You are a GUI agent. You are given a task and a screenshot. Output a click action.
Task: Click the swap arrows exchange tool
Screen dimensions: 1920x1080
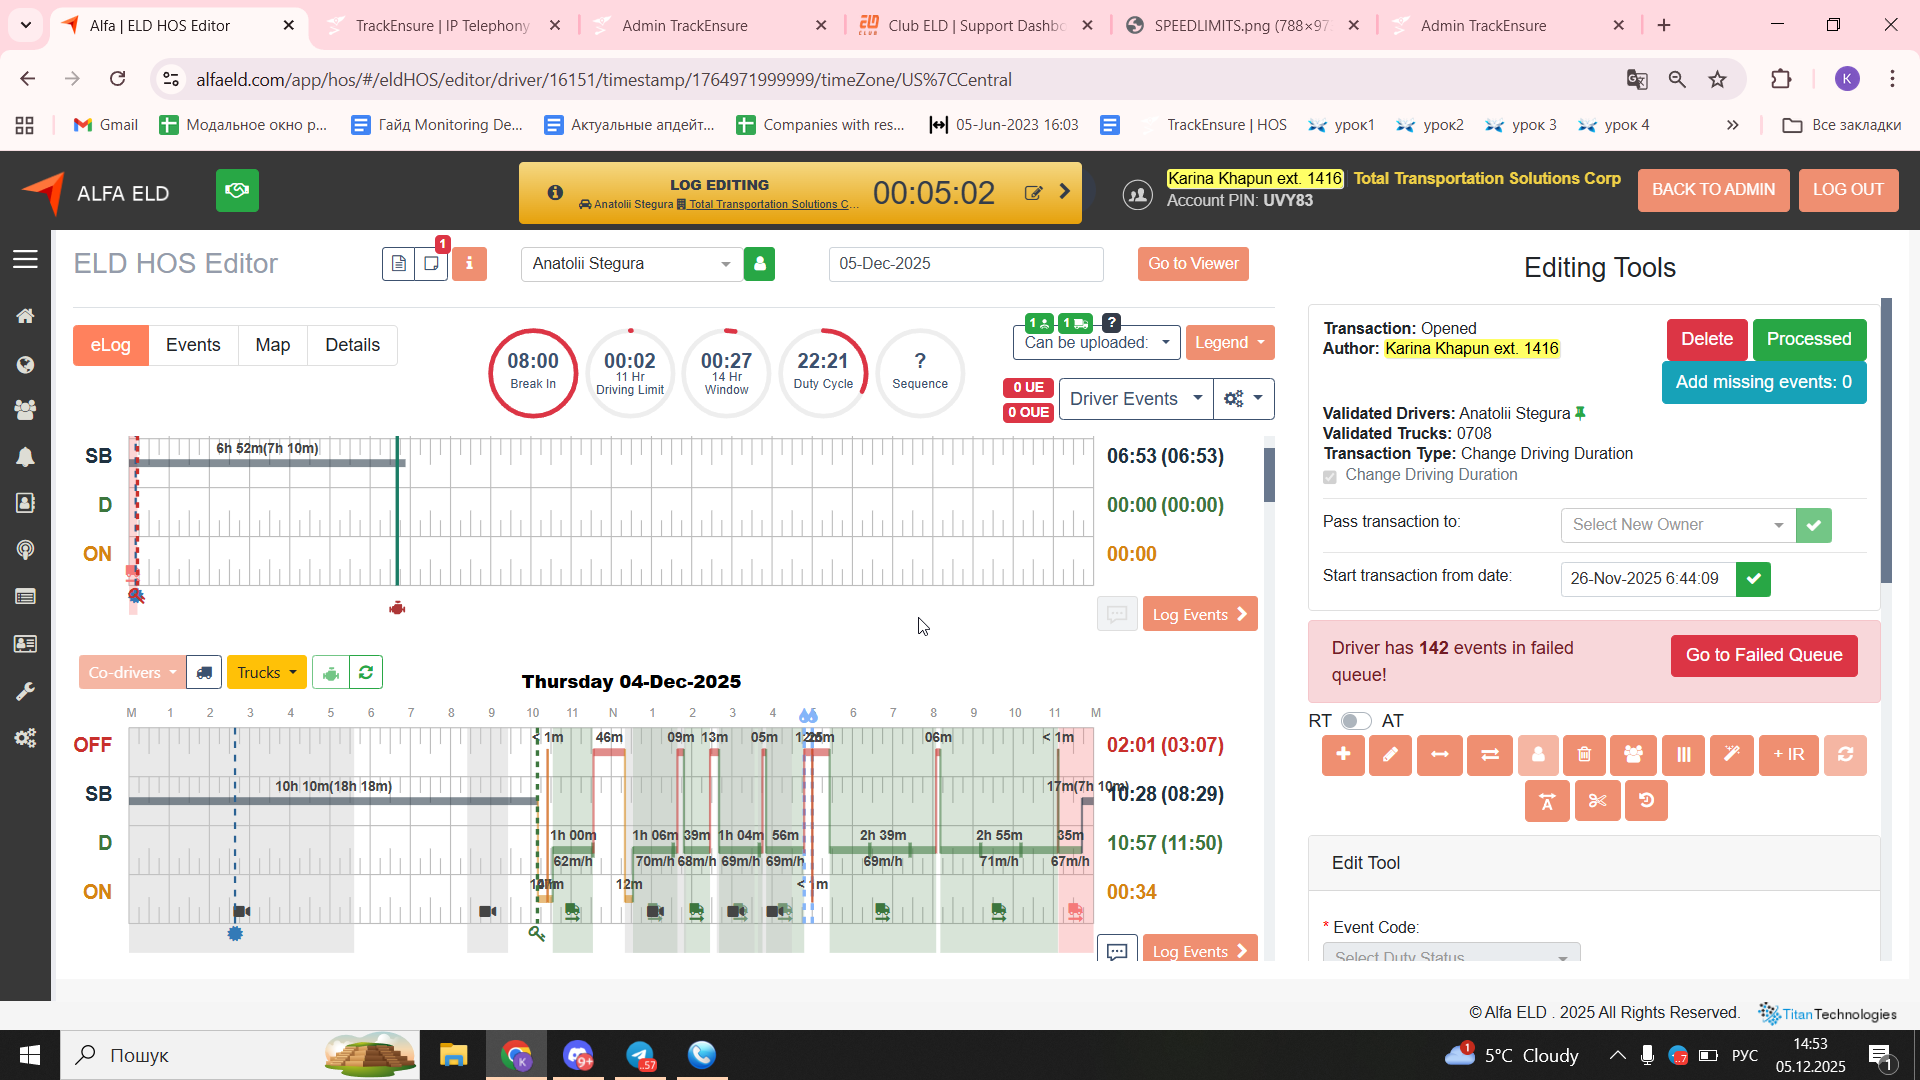[x=1489, y=755]
